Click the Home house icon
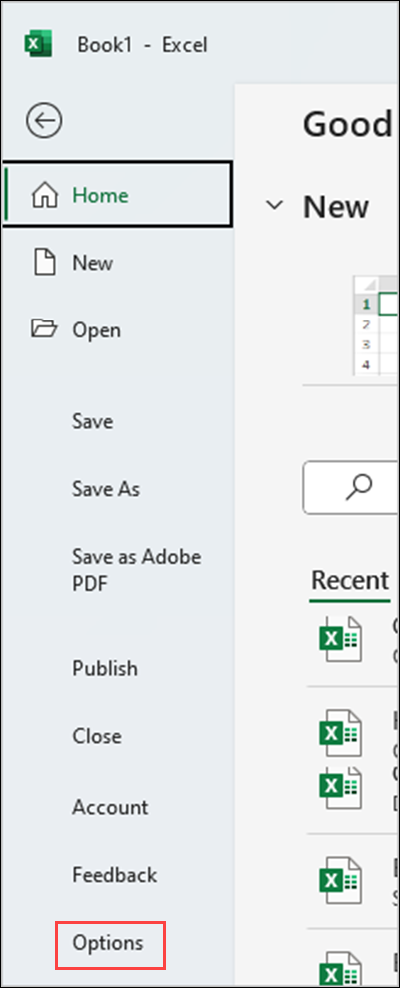This screenshot has width=400, height=988. [x=45, y=195]
